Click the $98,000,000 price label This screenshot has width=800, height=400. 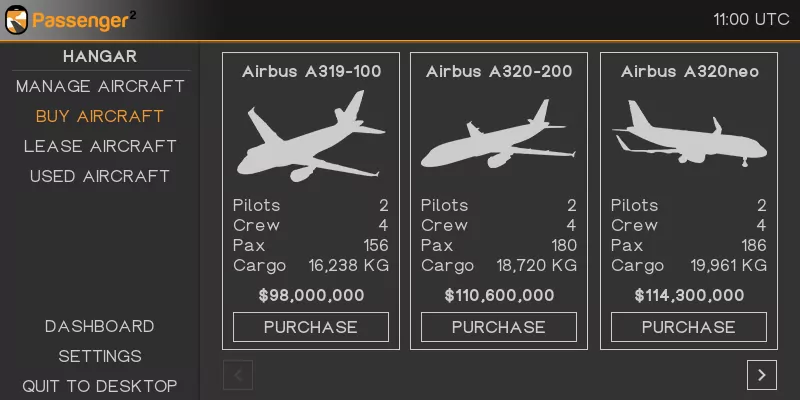click(311, 295)
